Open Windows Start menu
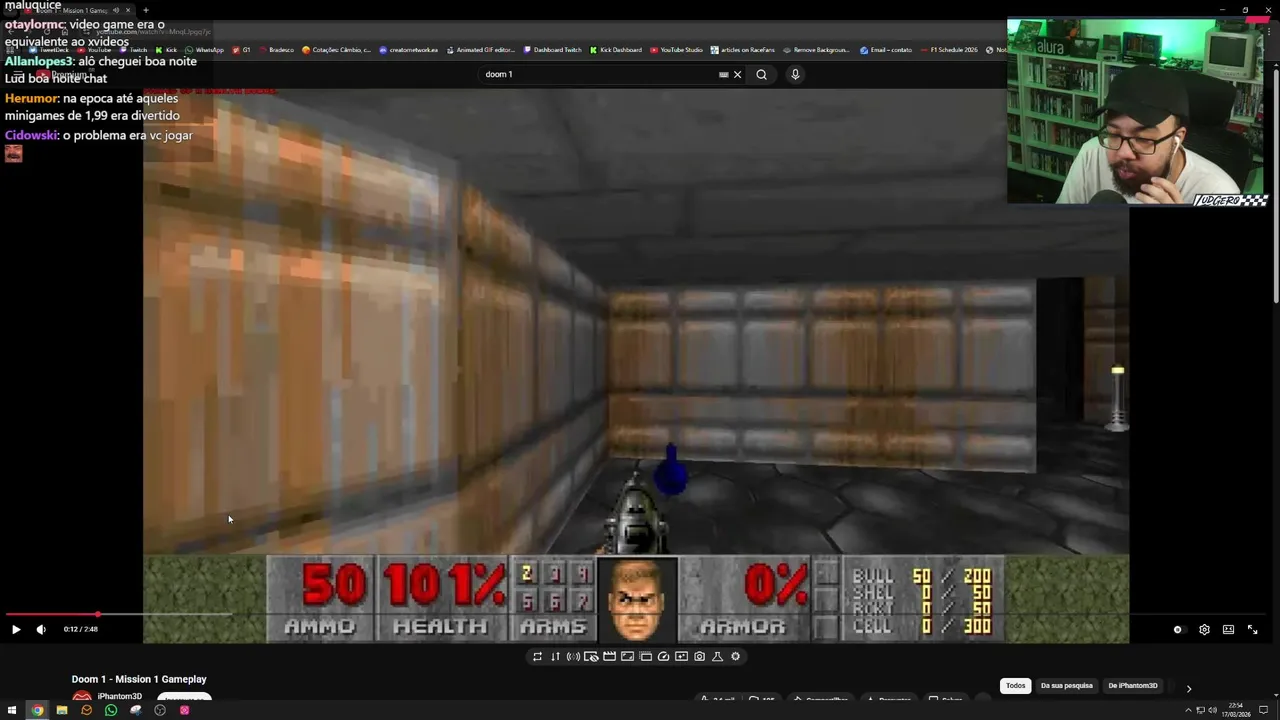 click(x=13, y=710)
